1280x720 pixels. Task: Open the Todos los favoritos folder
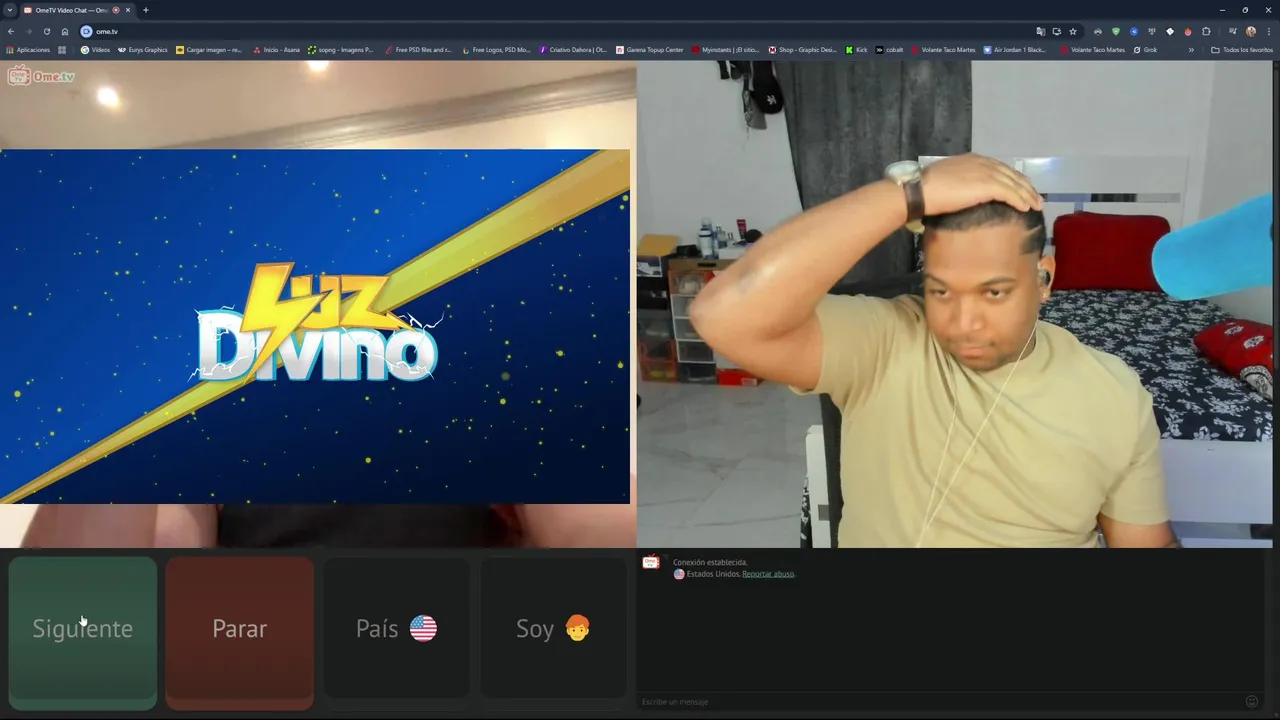(x=1242, y=50)
